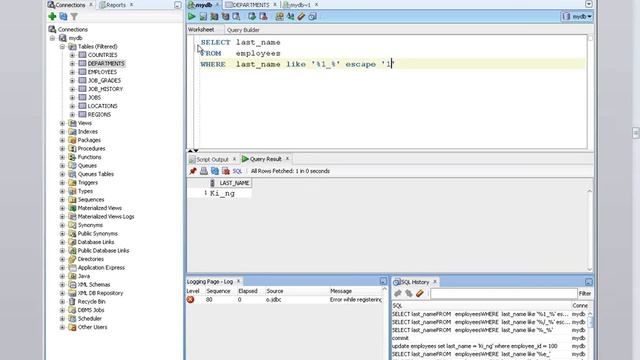This screenshot has width=640, height=360.
Task: Refresh the Query Result grid
Action: (215, 171)
